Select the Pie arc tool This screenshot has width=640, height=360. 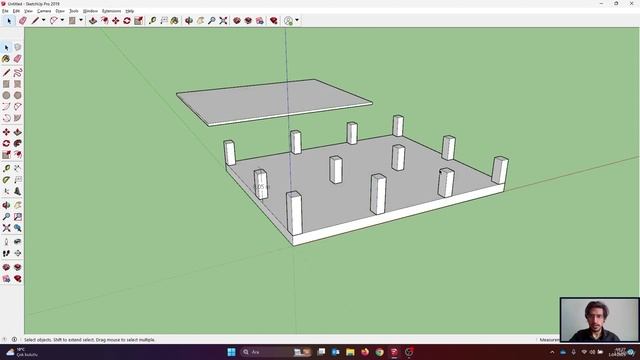click(18, 118)
